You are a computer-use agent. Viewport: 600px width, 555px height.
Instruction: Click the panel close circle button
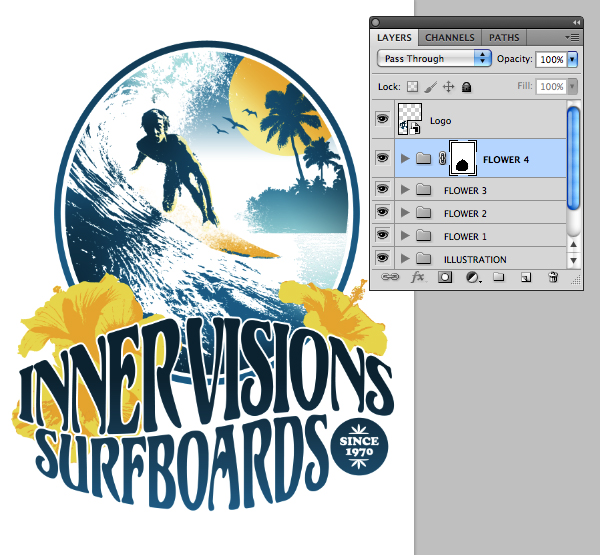click(376, 23)
